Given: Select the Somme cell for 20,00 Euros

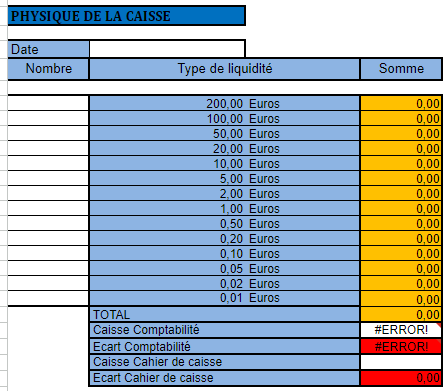Looking at the screenshot, I should [401, 148].
